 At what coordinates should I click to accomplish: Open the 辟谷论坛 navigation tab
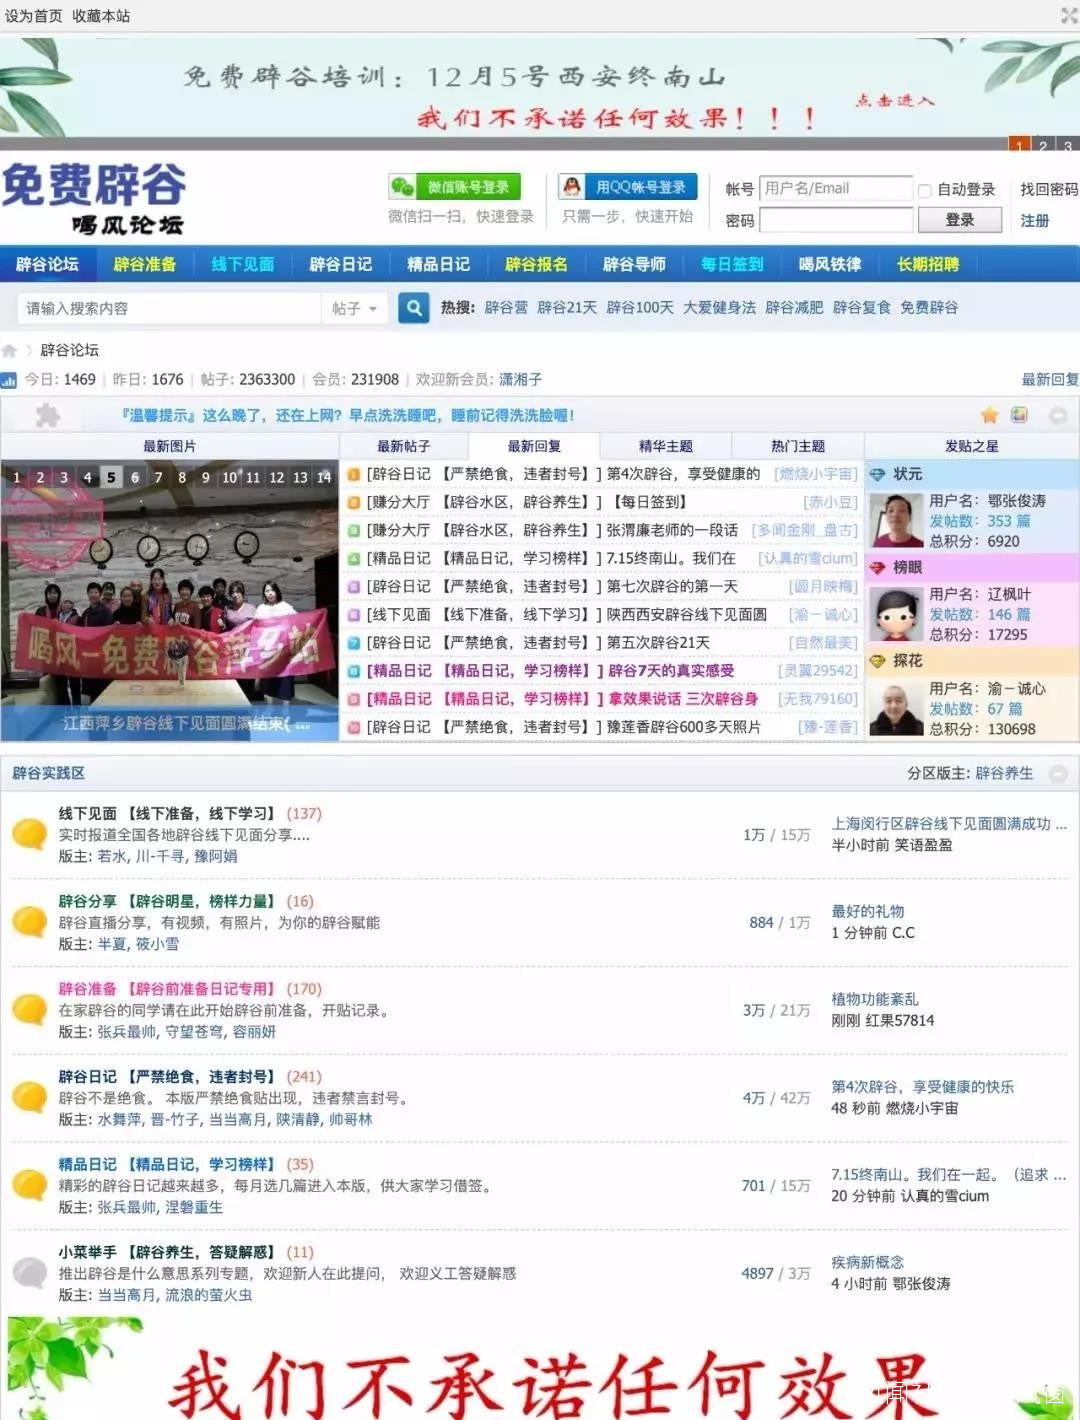click(x=47, y=264)
